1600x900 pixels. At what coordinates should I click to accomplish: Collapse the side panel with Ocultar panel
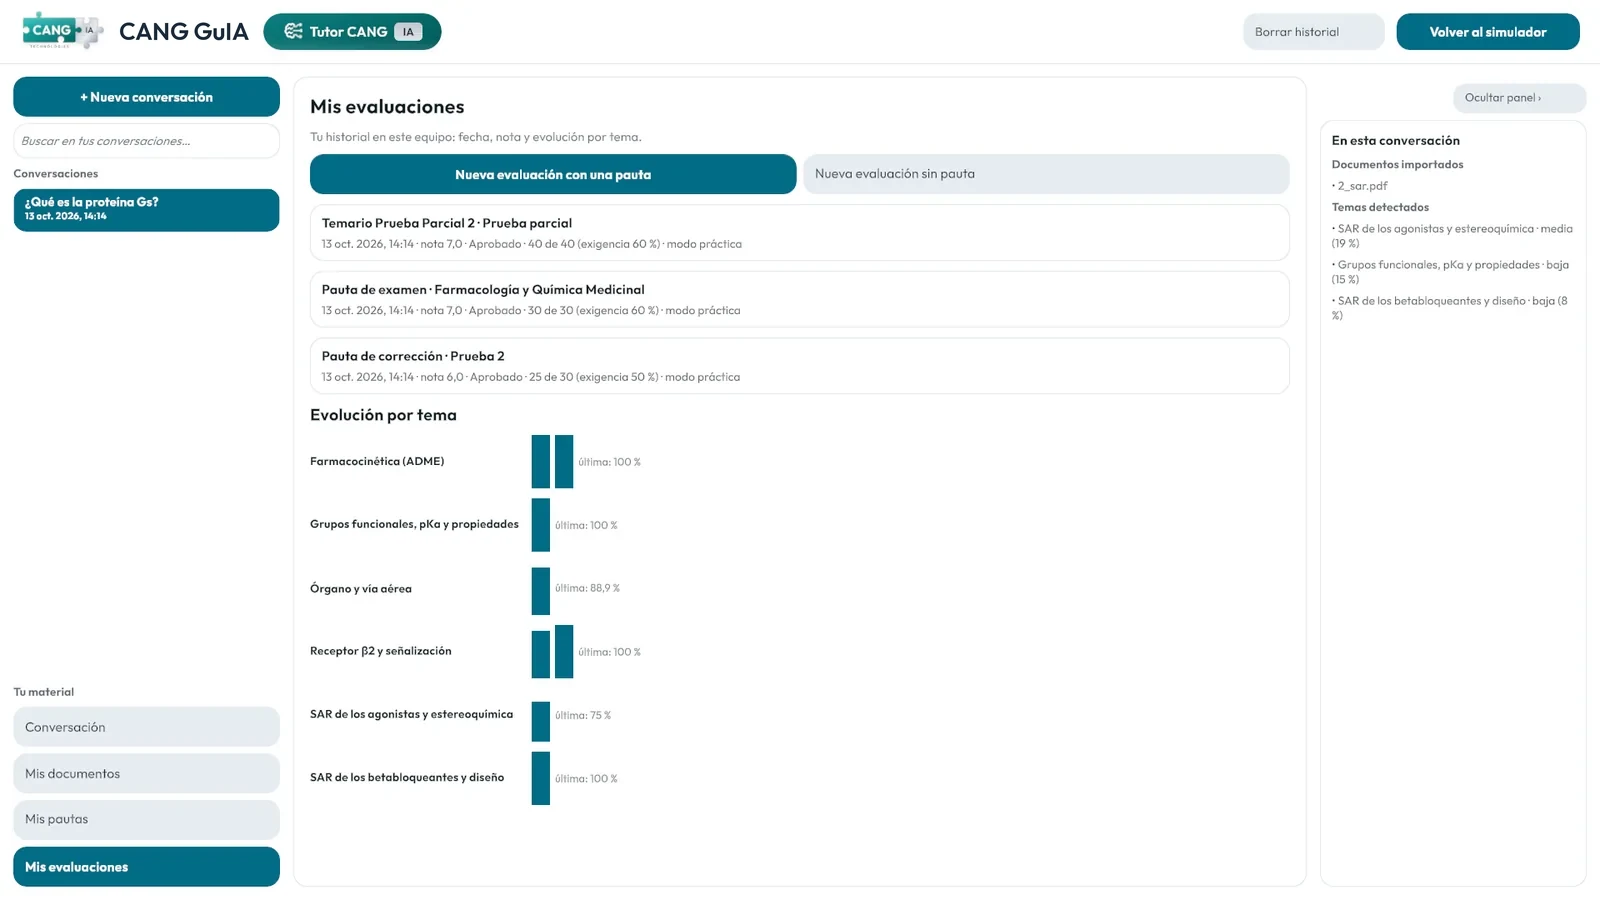tap(1519, 98)
